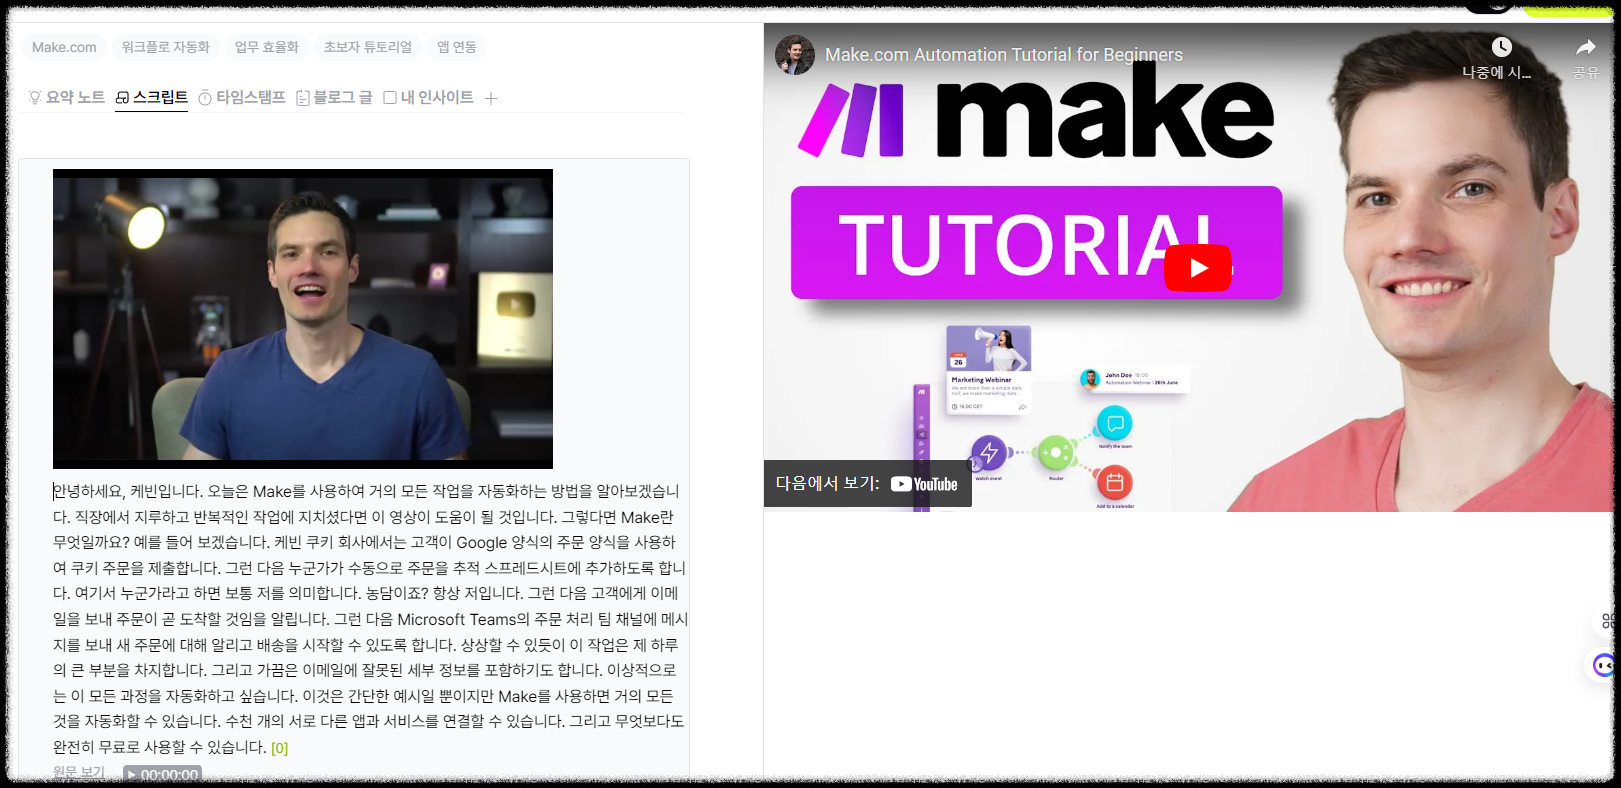Click the 초보자 튜토리얼 tag
The width and height of the screenshot is (1621, 788).
click(368, 47)
